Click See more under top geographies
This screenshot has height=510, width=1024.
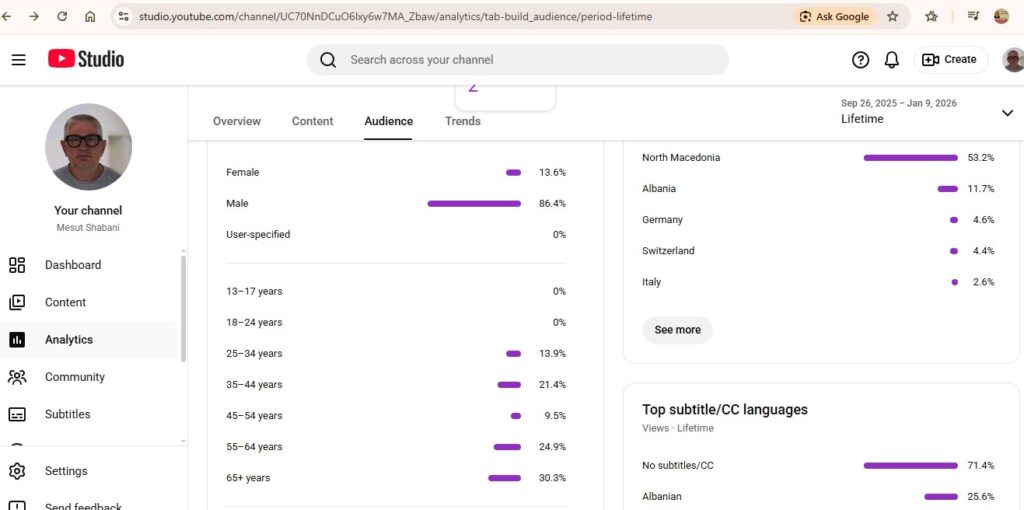677,330
